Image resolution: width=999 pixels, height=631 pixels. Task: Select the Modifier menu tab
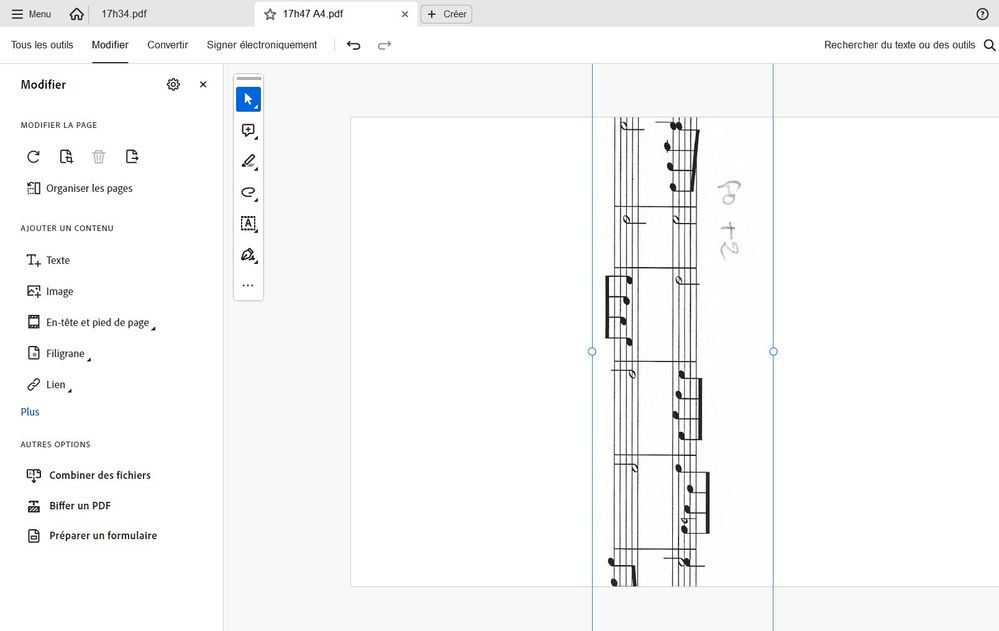pos(110,45)
